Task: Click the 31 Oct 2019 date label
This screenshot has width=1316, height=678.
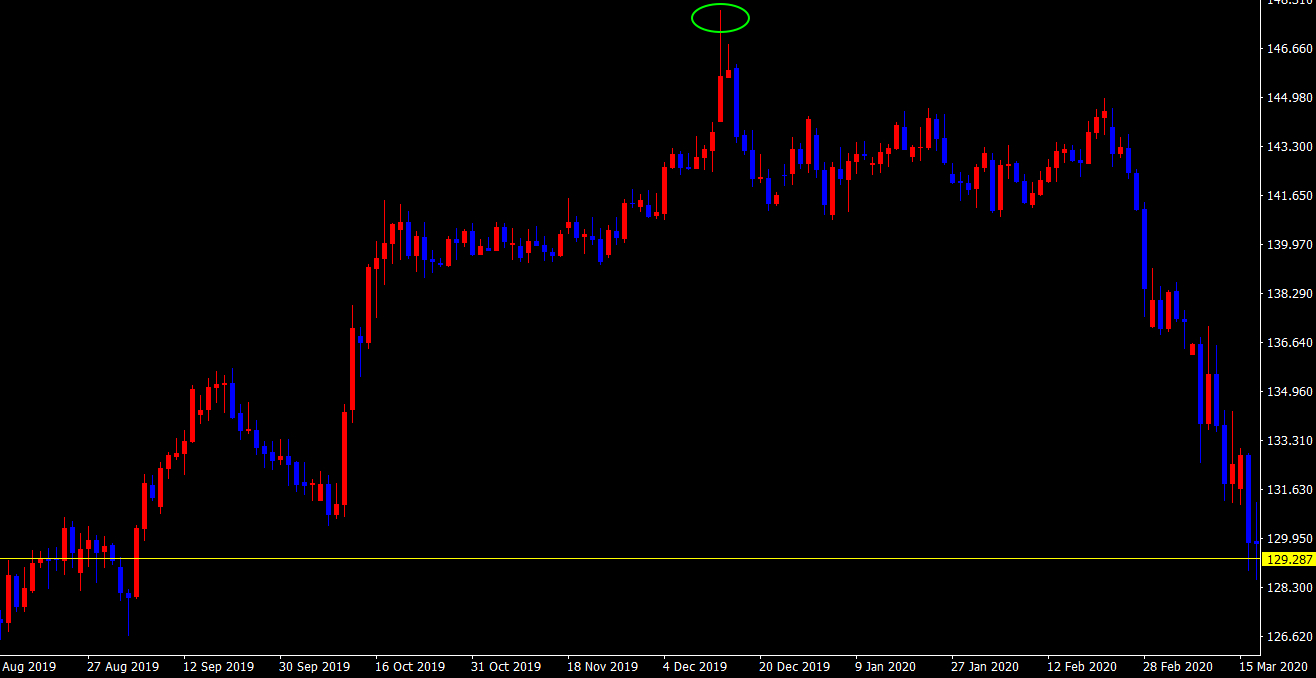Action: click(506, 667)
